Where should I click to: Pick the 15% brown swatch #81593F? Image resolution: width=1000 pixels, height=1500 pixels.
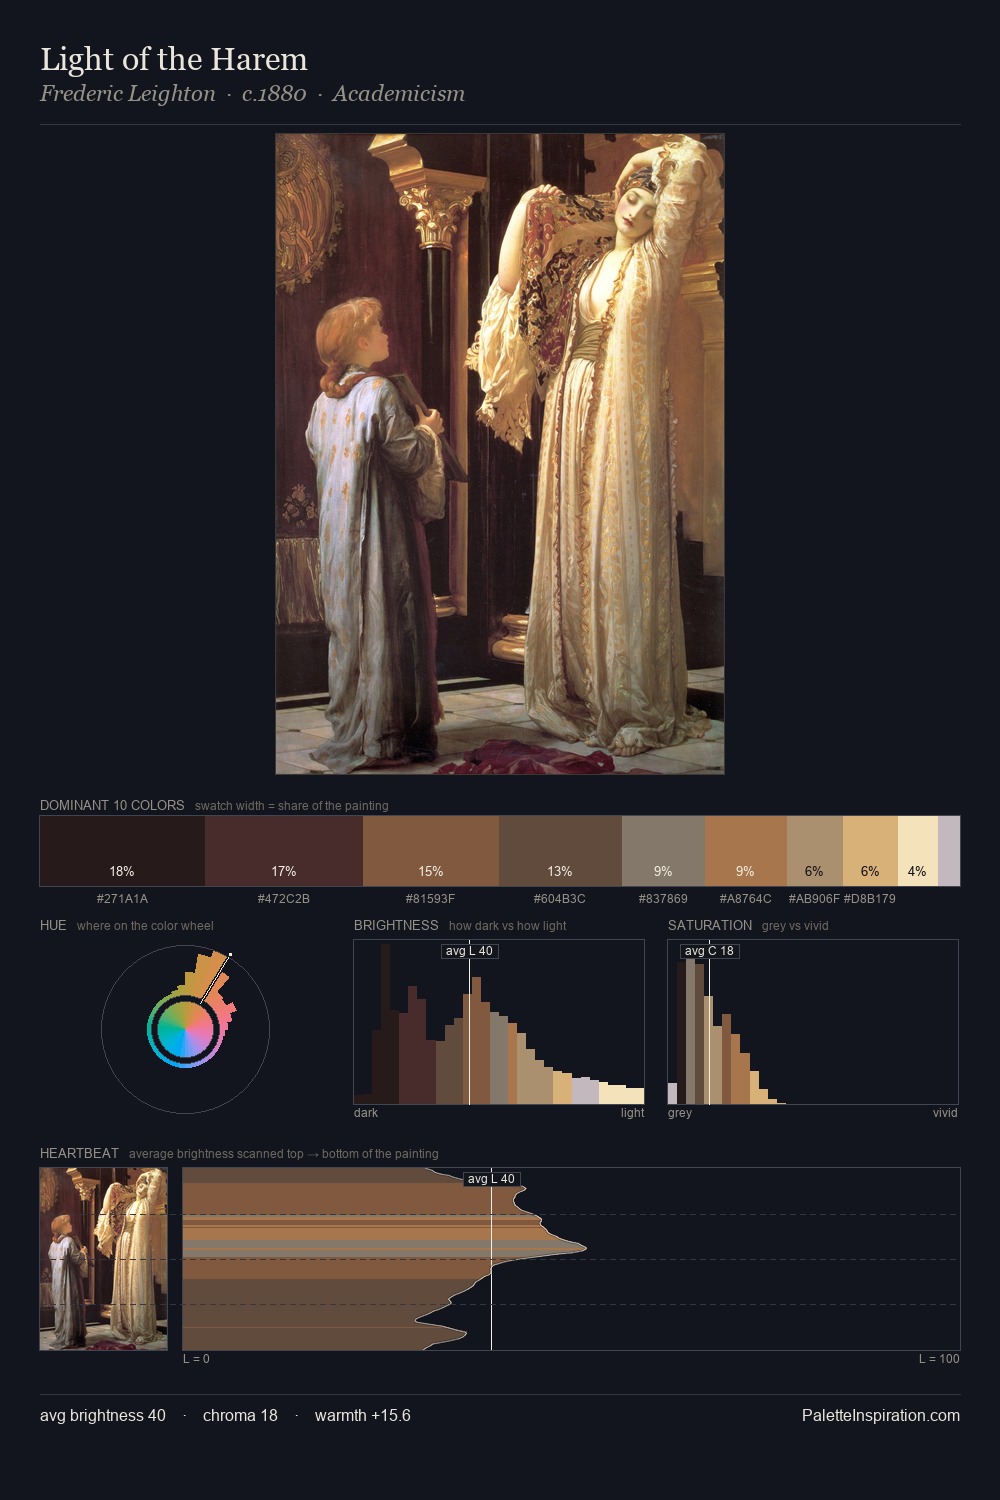[x=431, y=851]
